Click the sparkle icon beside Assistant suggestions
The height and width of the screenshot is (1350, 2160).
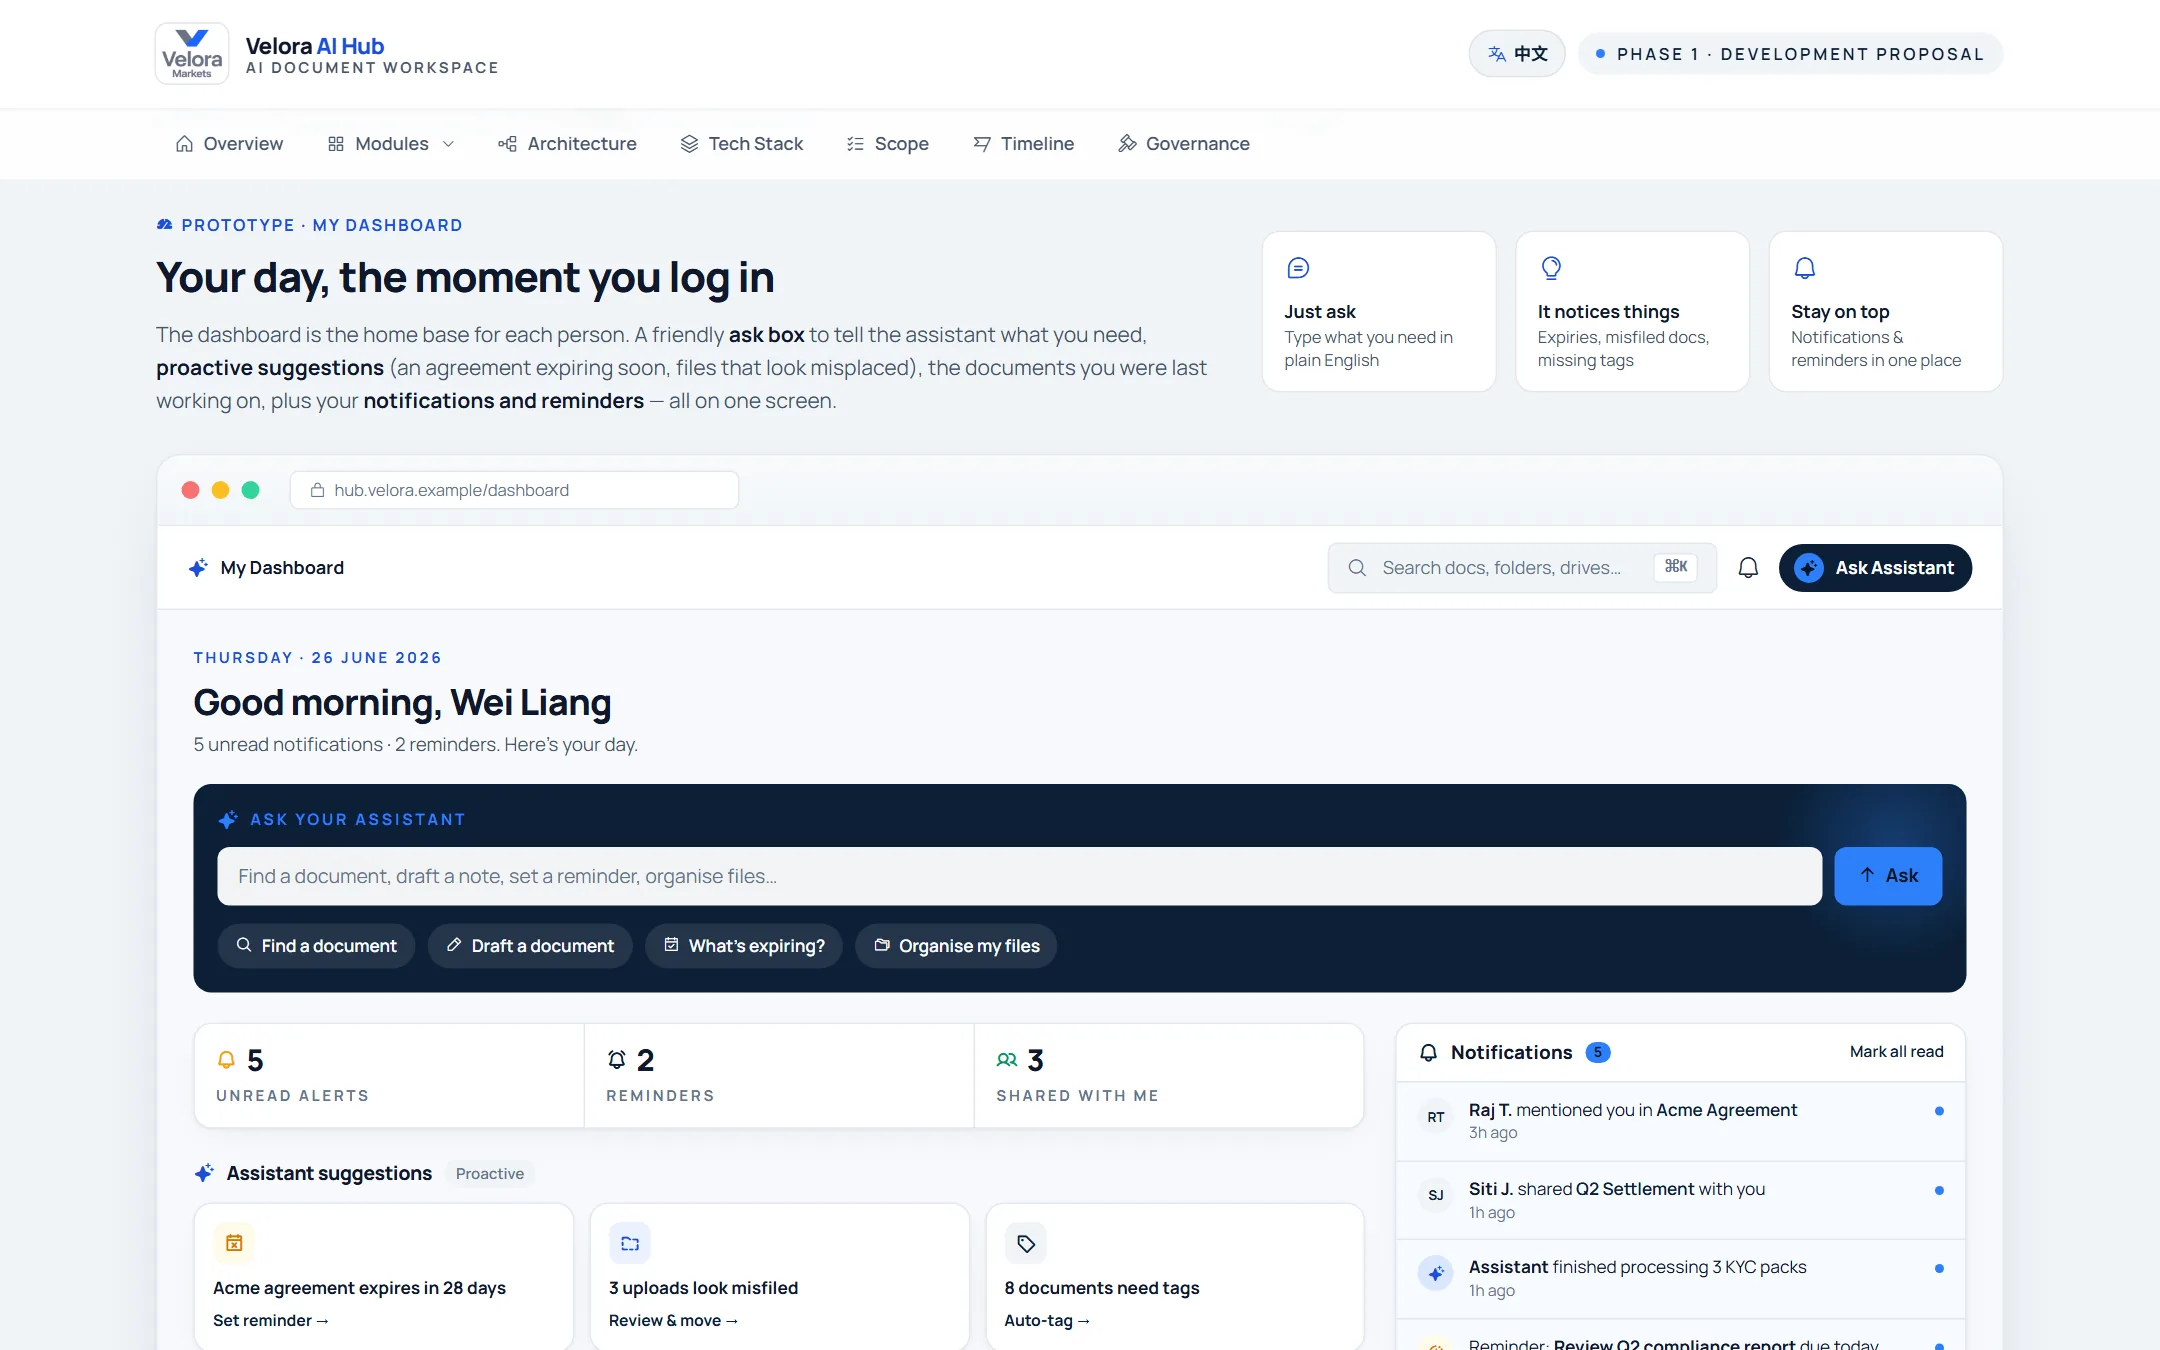[204, 1173]
